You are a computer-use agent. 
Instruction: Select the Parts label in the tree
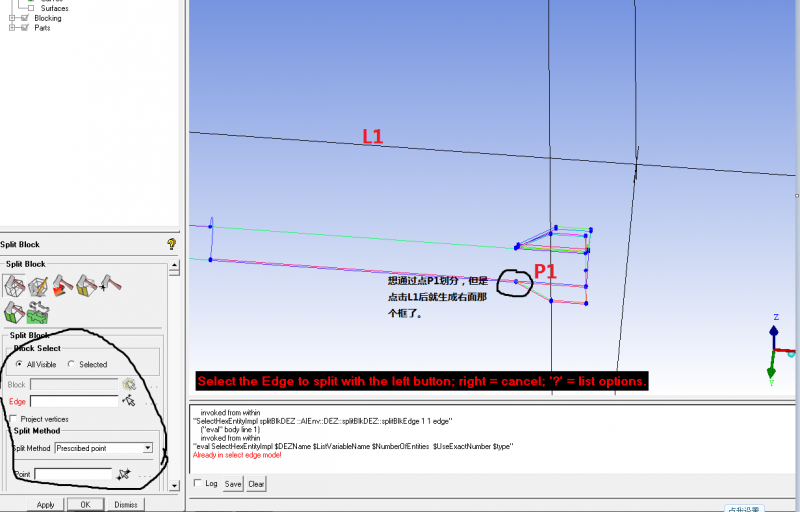coord(42,28)
